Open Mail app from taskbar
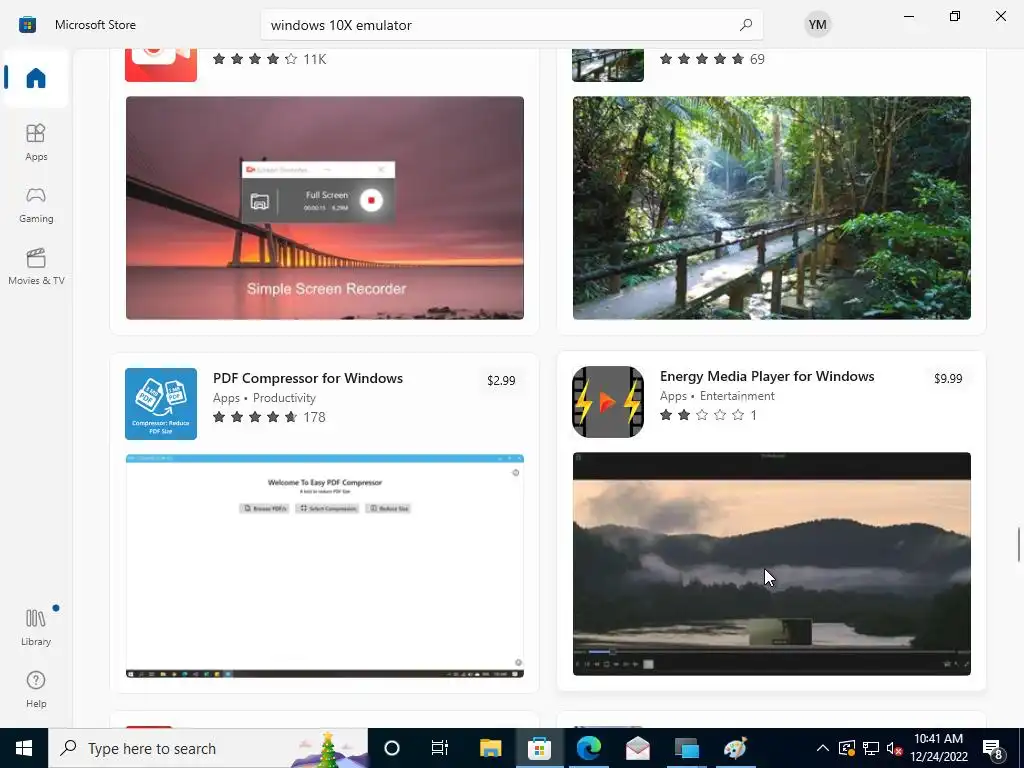The height and width of the screenshot is (768, 1024). (x=637, y=748)
